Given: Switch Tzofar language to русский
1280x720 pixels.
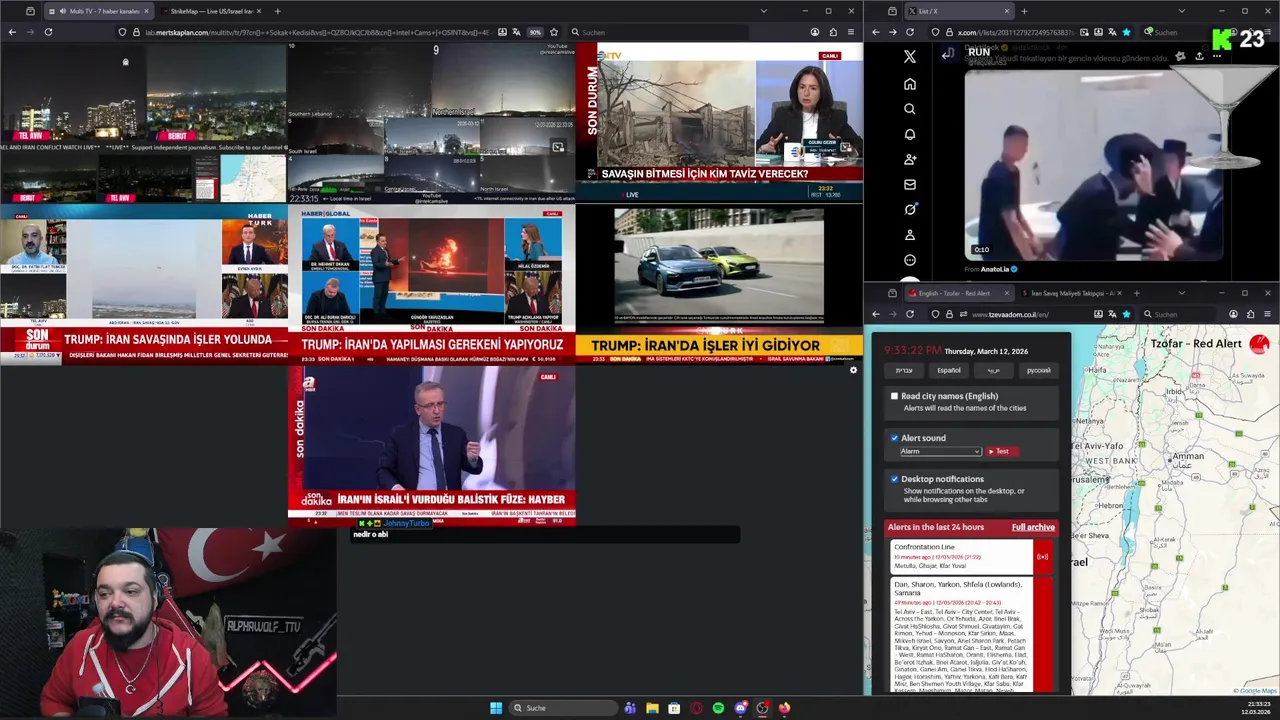Looking at the screenshot, I should [1039, 370].
